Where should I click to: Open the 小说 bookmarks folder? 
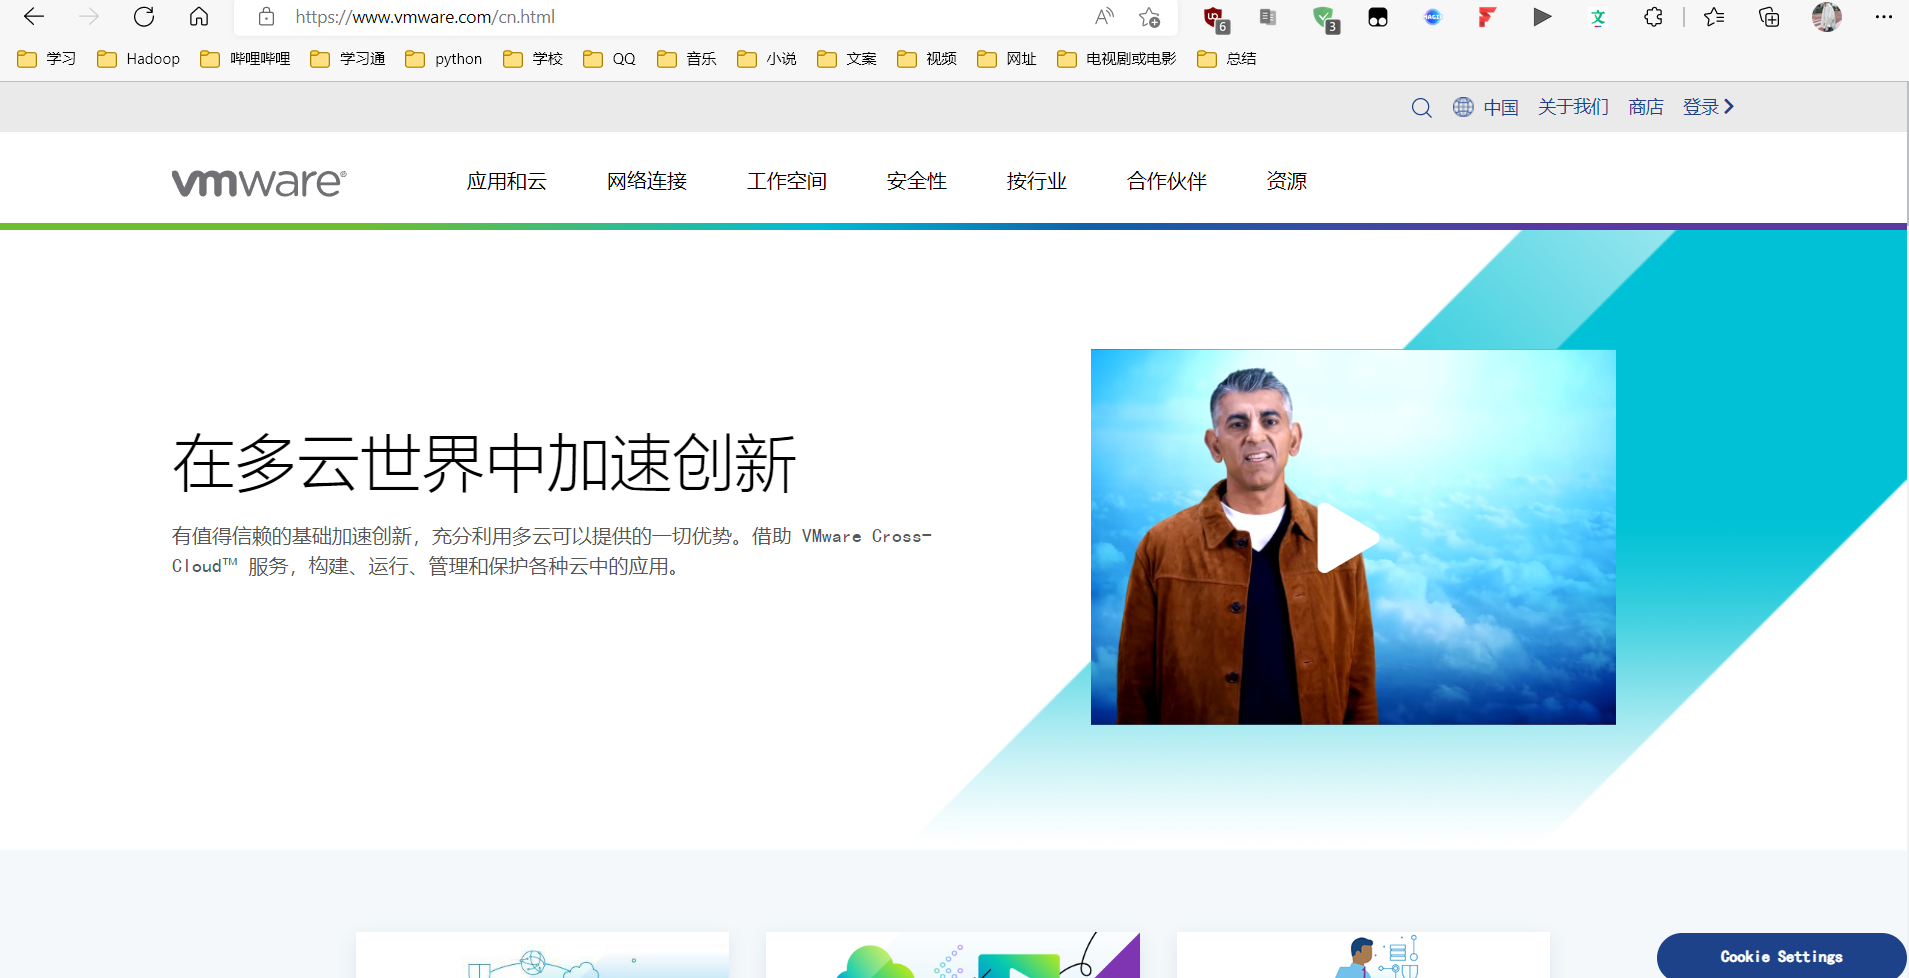tap(766, 59)
